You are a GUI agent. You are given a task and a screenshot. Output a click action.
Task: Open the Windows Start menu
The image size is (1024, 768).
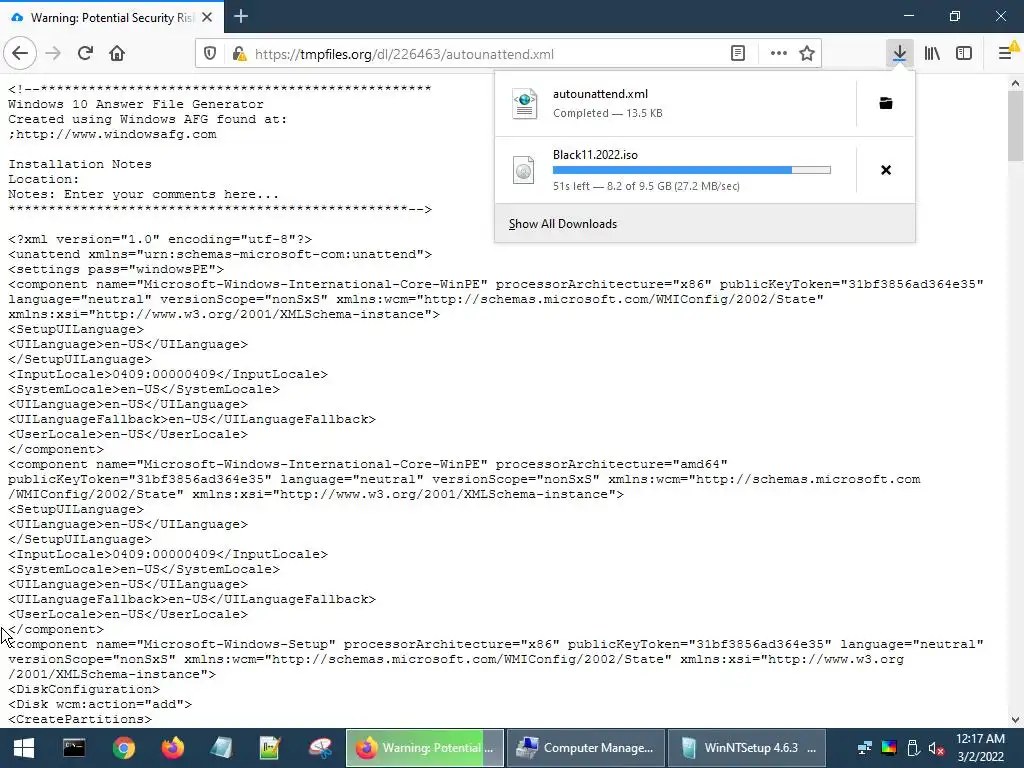tap(24, 748)
